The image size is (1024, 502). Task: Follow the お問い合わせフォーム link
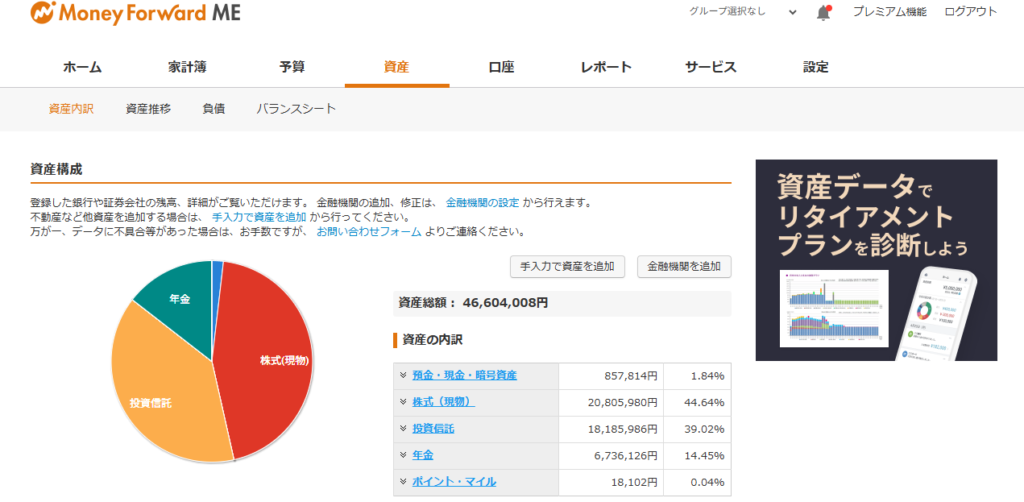(368, 232)
